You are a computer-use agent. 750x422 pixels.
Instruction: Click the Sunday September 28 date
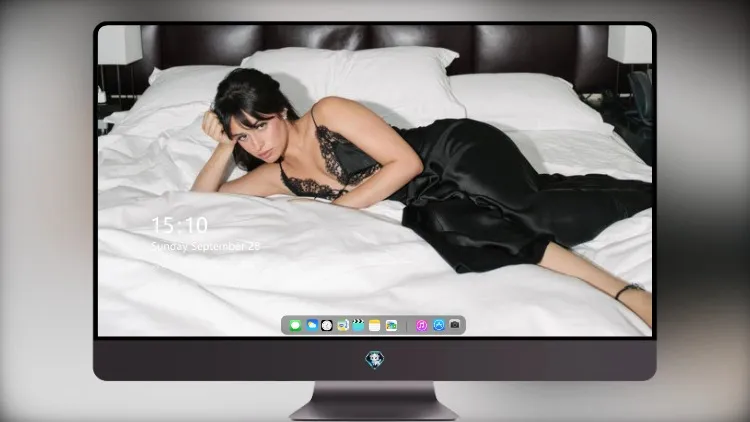(205, 246)
